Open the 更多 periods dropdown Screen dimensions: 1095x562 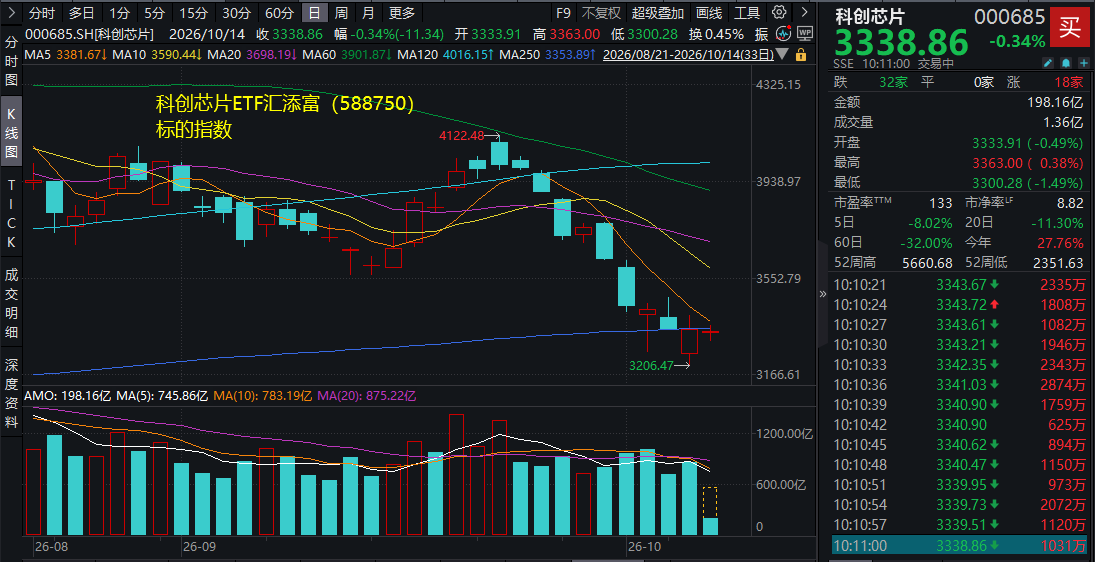pyautogui.click(x=402, y=13)
